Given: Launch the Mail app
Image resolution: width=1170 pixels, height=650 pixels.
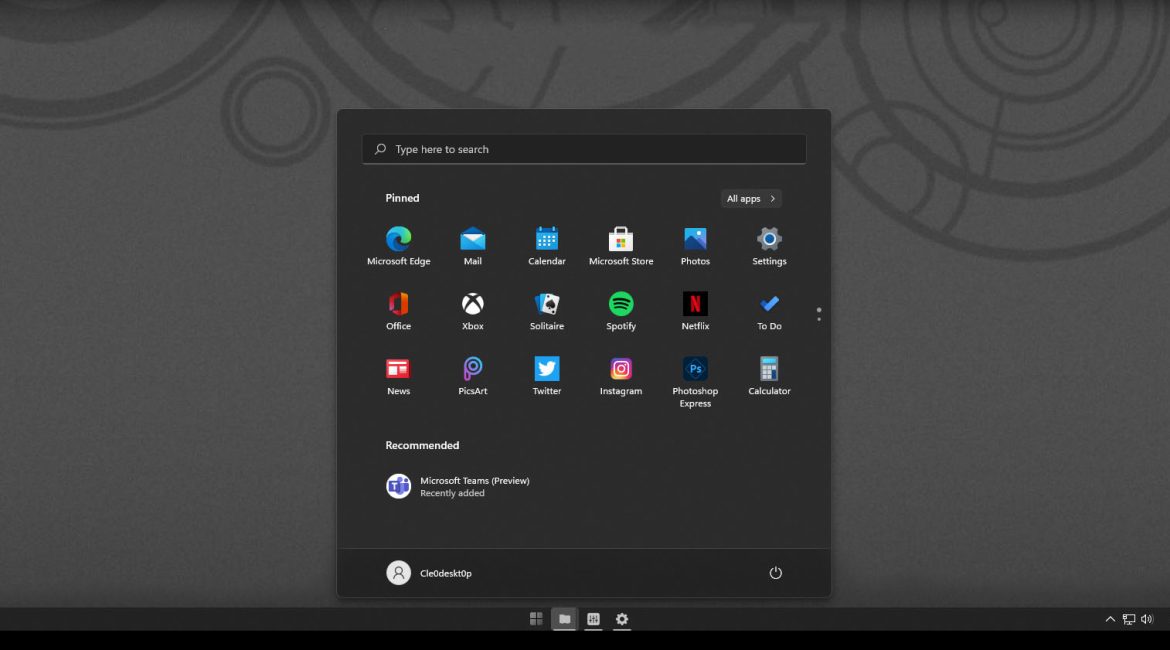Looking at the screenshot, I should point(472,240).
